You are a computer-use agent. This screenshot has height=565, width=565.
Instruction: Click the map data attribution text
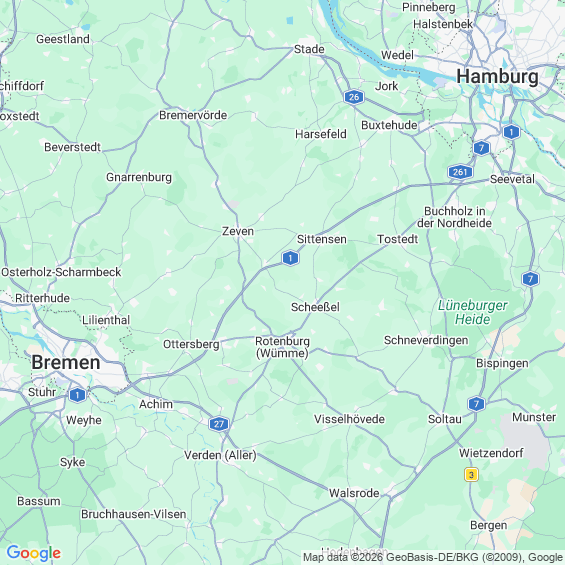433,557
